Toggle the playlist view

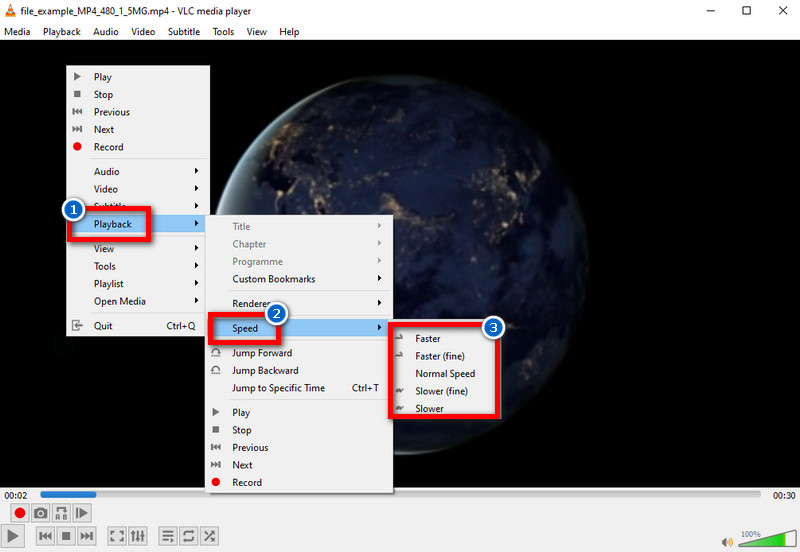[167, 536]
